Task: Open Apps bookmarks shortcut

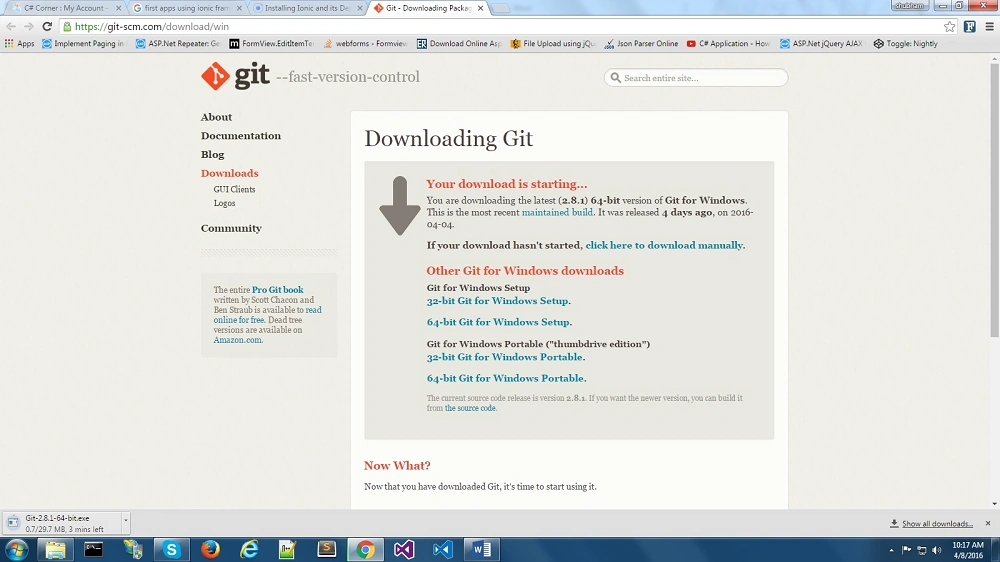Action: [19, 43]
